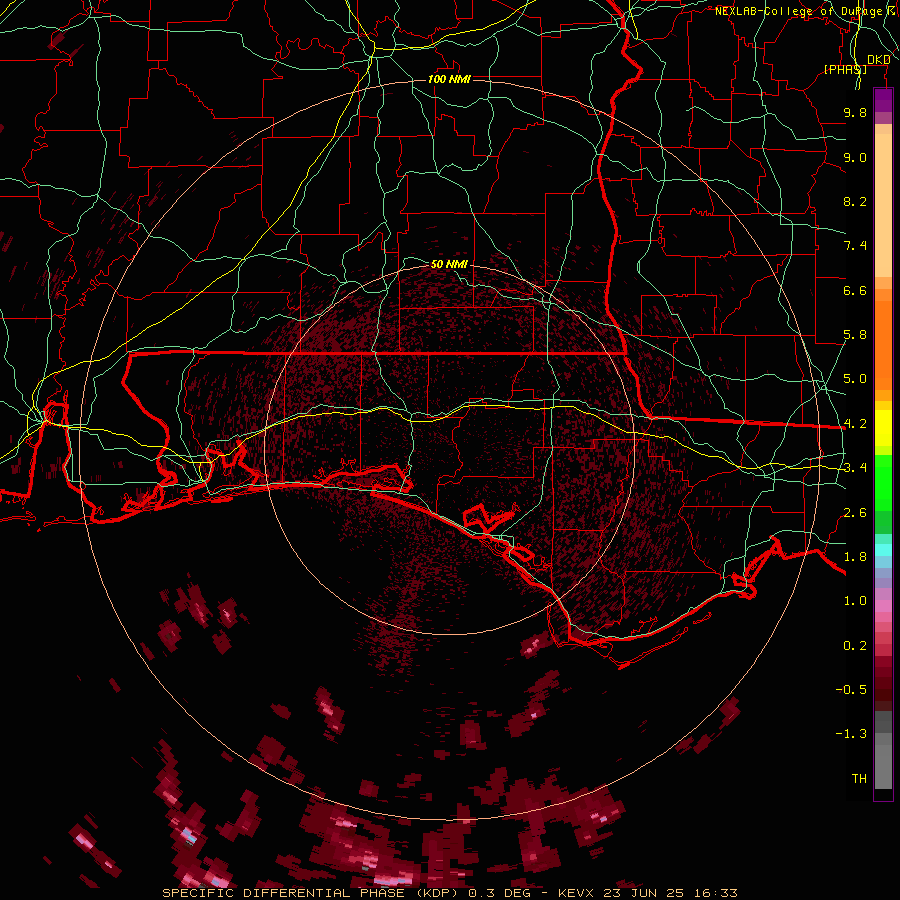Click the [PHAS] units label
Viewport: 900px width, 900px height.
pos(845,69)
